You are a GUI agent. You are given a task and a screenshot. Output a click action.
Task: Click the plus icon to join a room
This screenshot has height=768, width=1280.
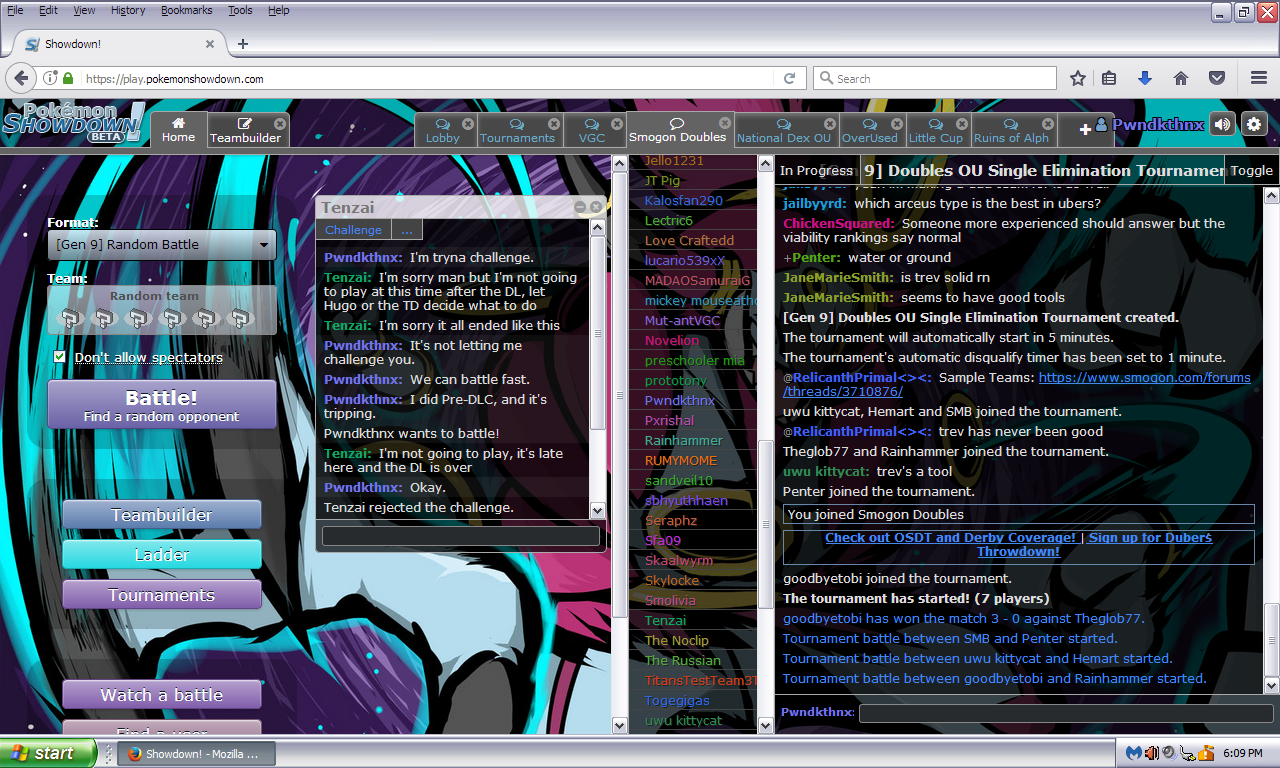(x=1085, y=130)
